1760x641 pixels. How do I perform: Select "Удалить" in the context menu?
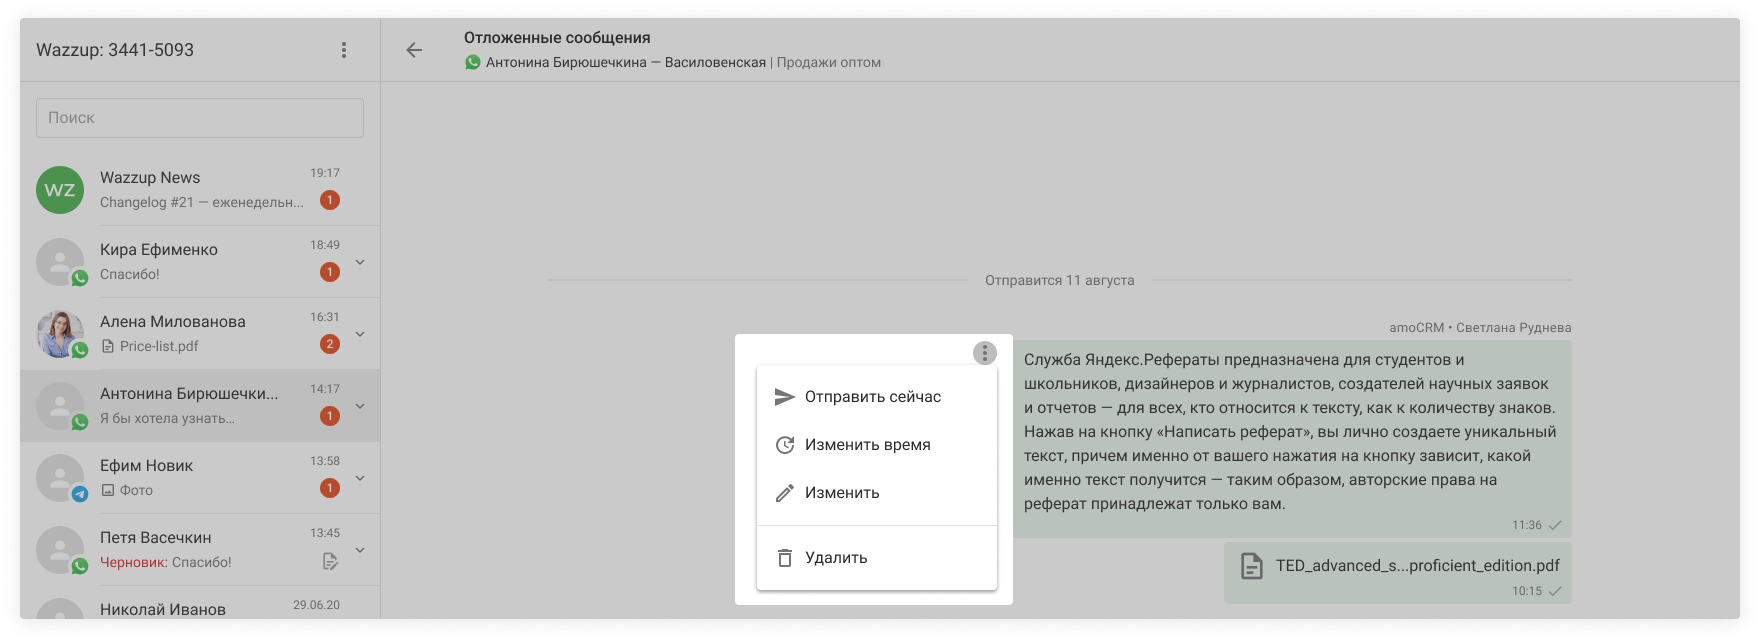tap(836, 558)
